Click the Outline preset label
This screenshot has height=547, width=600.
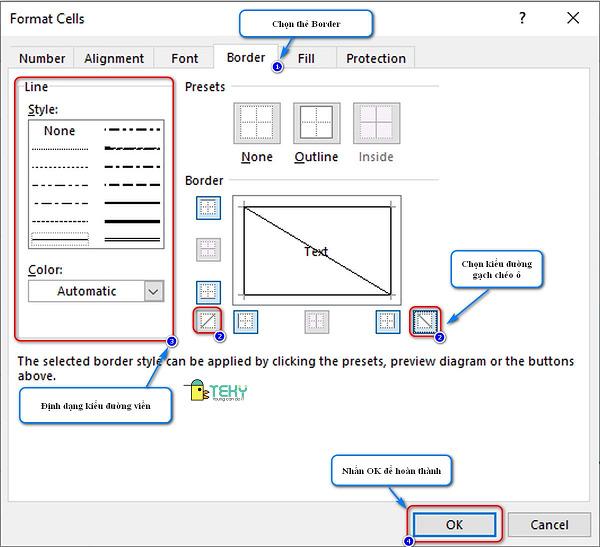click(316, 157)
